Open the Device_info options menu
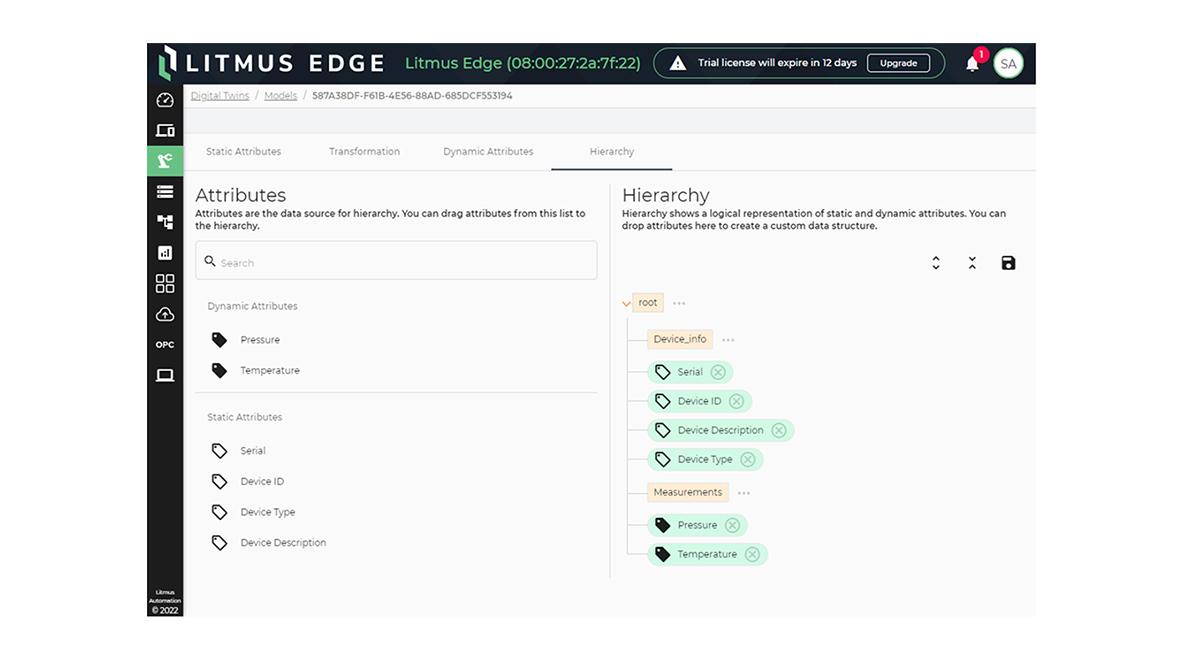 coord(728,340)
